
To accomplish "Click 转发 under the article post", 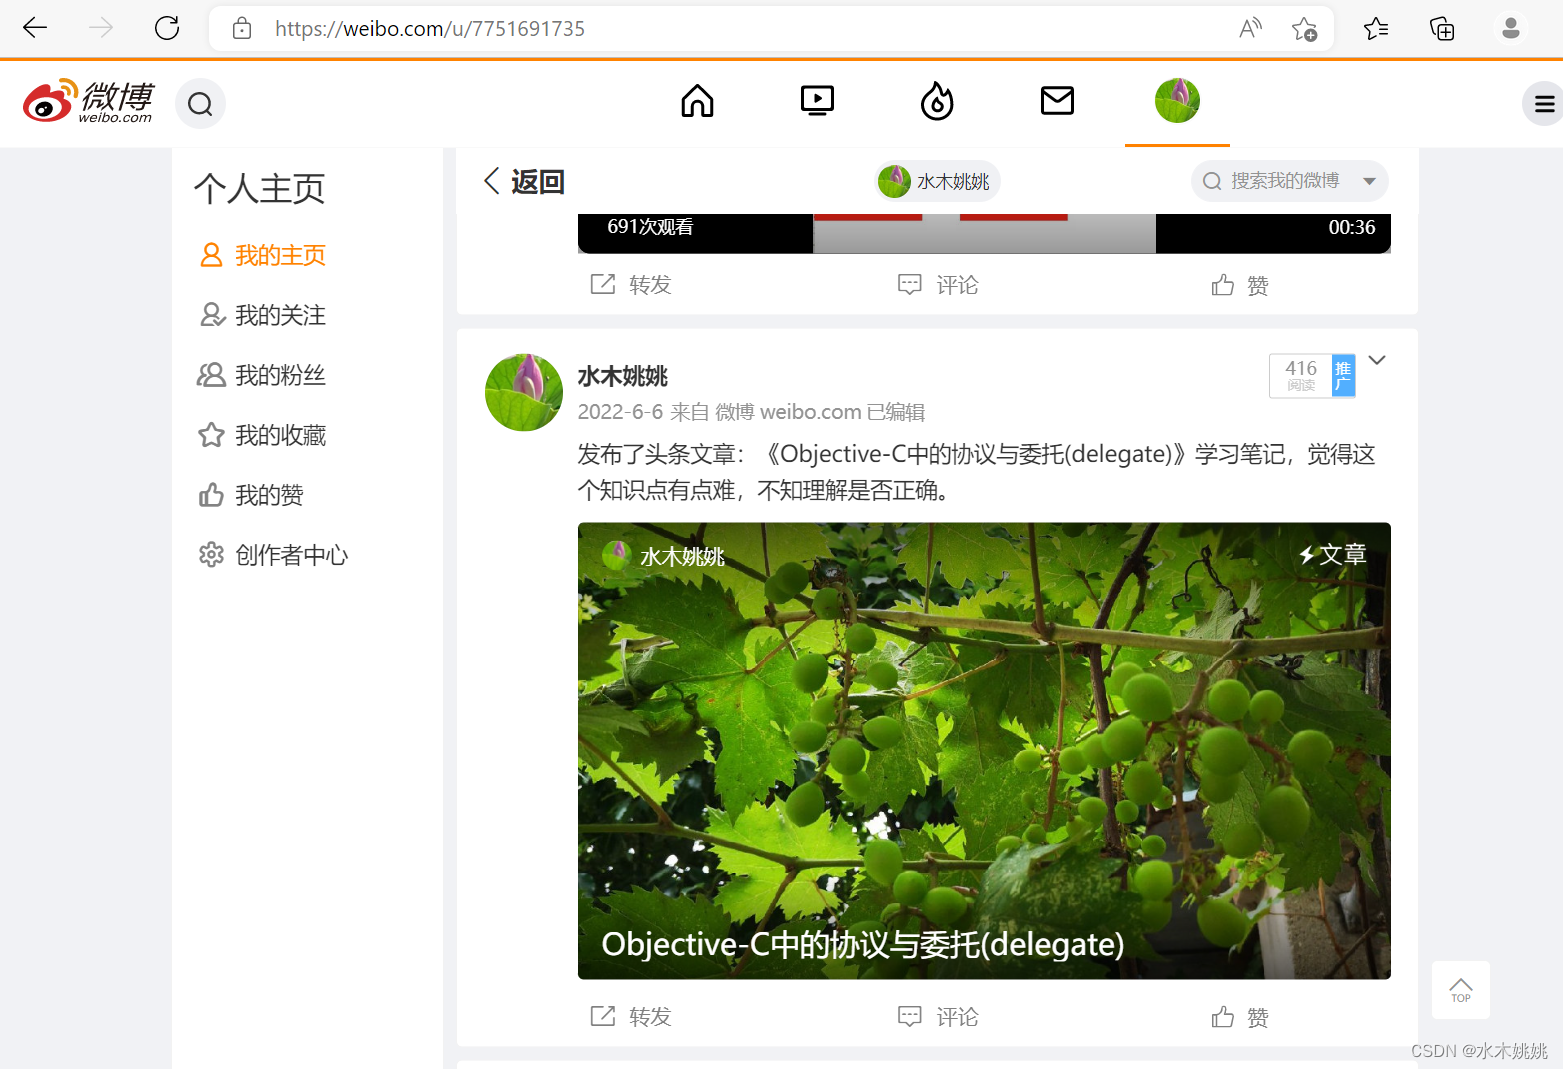I will (630, 1017).
